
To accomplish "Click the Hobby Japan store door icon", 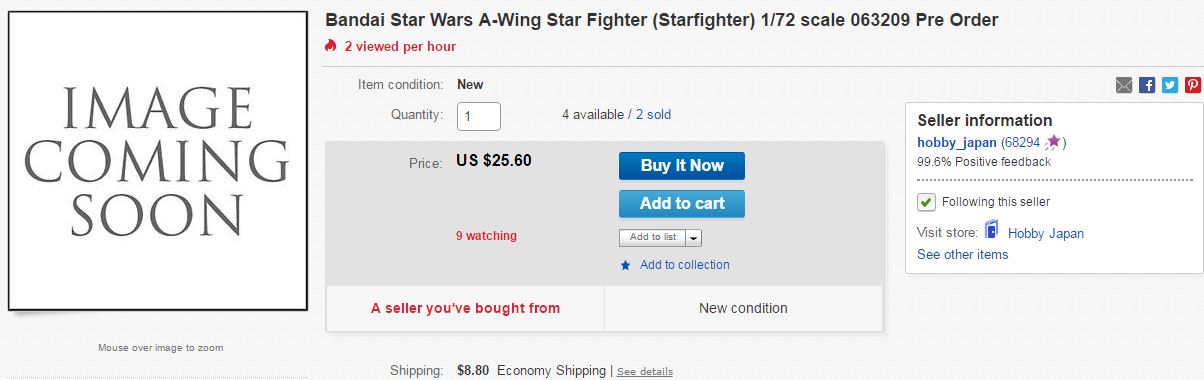I will click(x=992, y=231).
